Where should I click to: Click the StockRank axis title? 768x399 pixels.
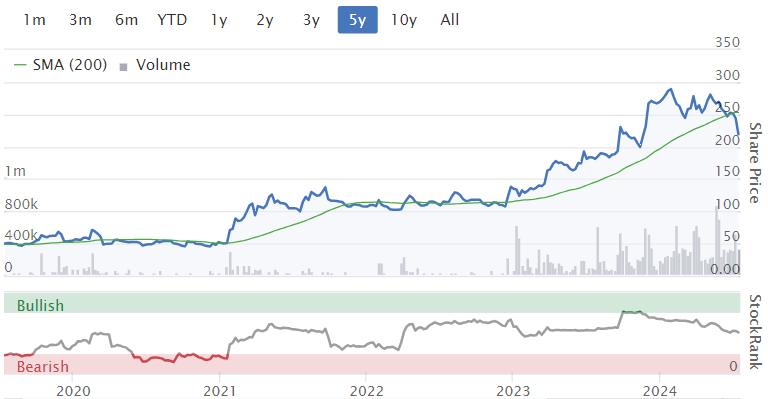[756, 332]
